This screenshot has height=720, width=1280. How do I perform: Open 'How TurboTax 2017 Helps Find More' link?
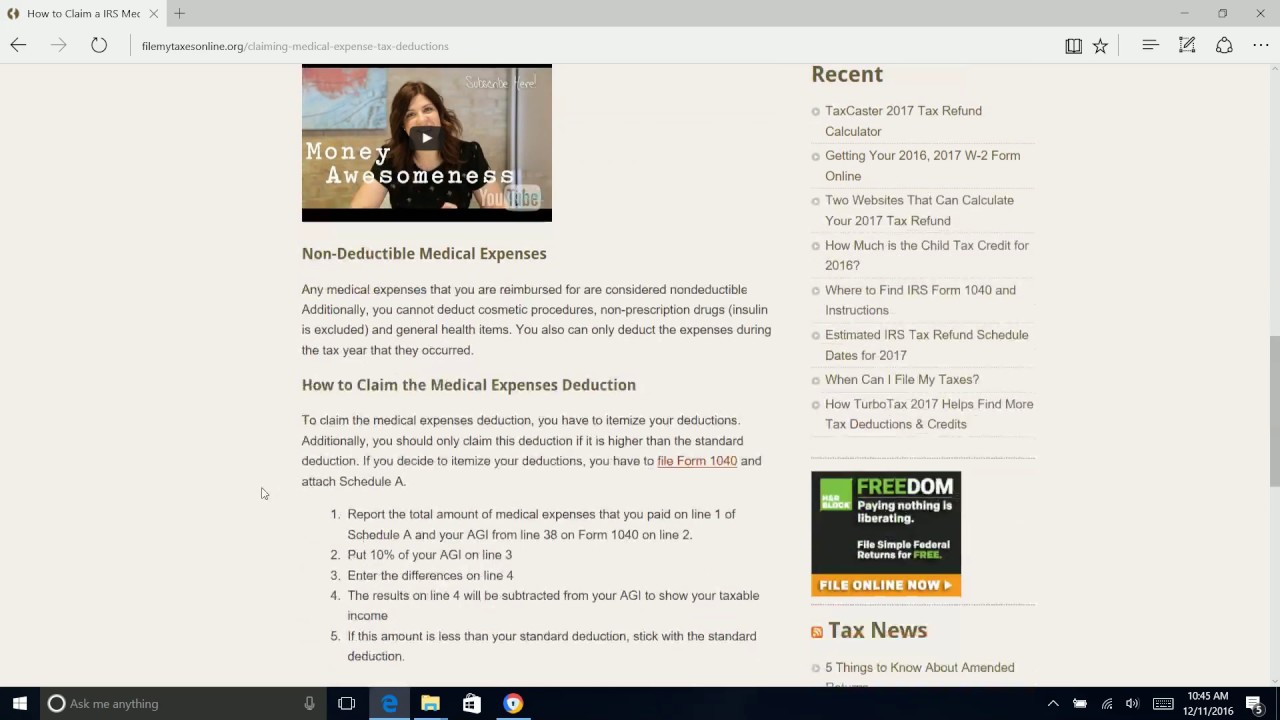click(x=929, y=414)
